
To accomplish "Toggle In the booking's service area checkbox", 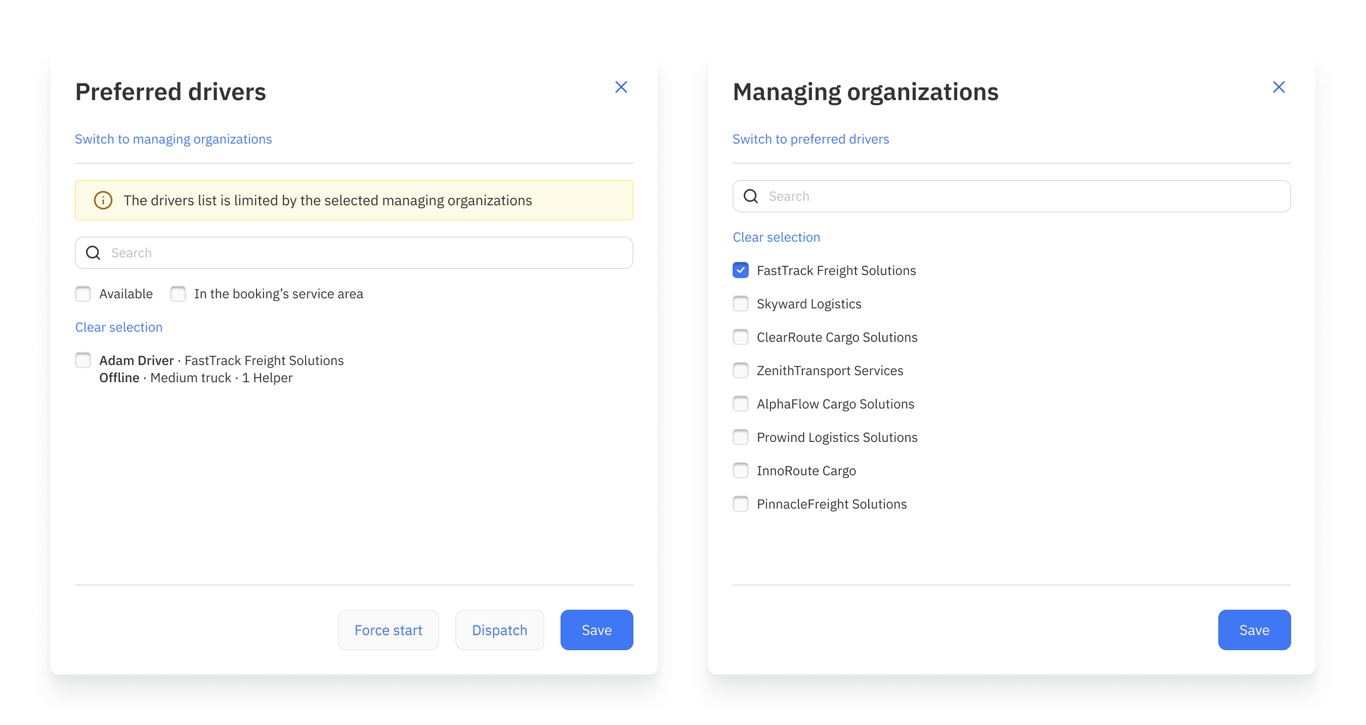I will click(178, 293).
